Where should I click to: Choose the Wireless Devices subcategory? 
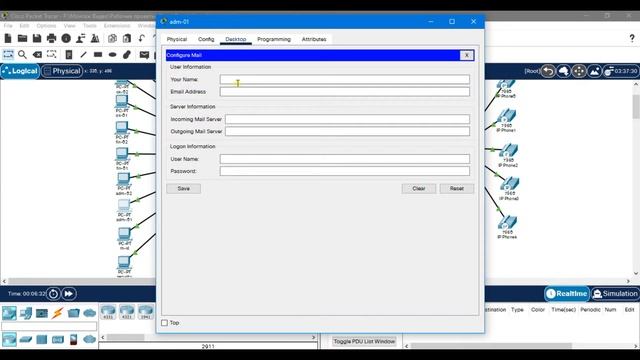[58, 339]
